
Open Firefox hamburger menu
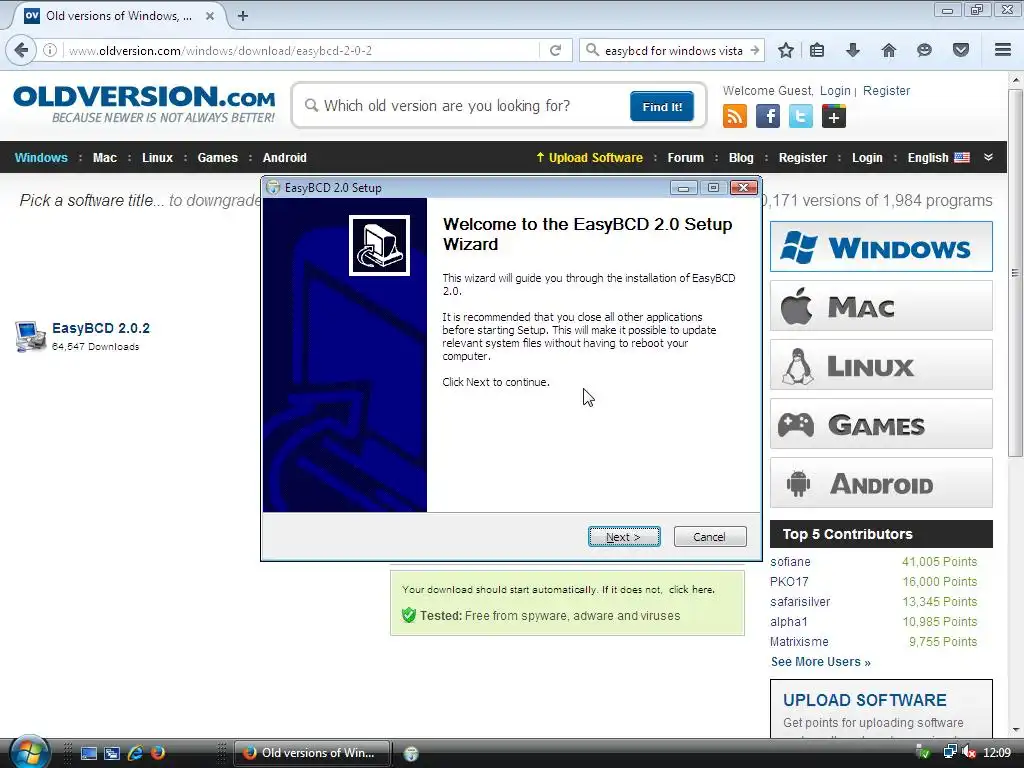[x=1003, y=50]
